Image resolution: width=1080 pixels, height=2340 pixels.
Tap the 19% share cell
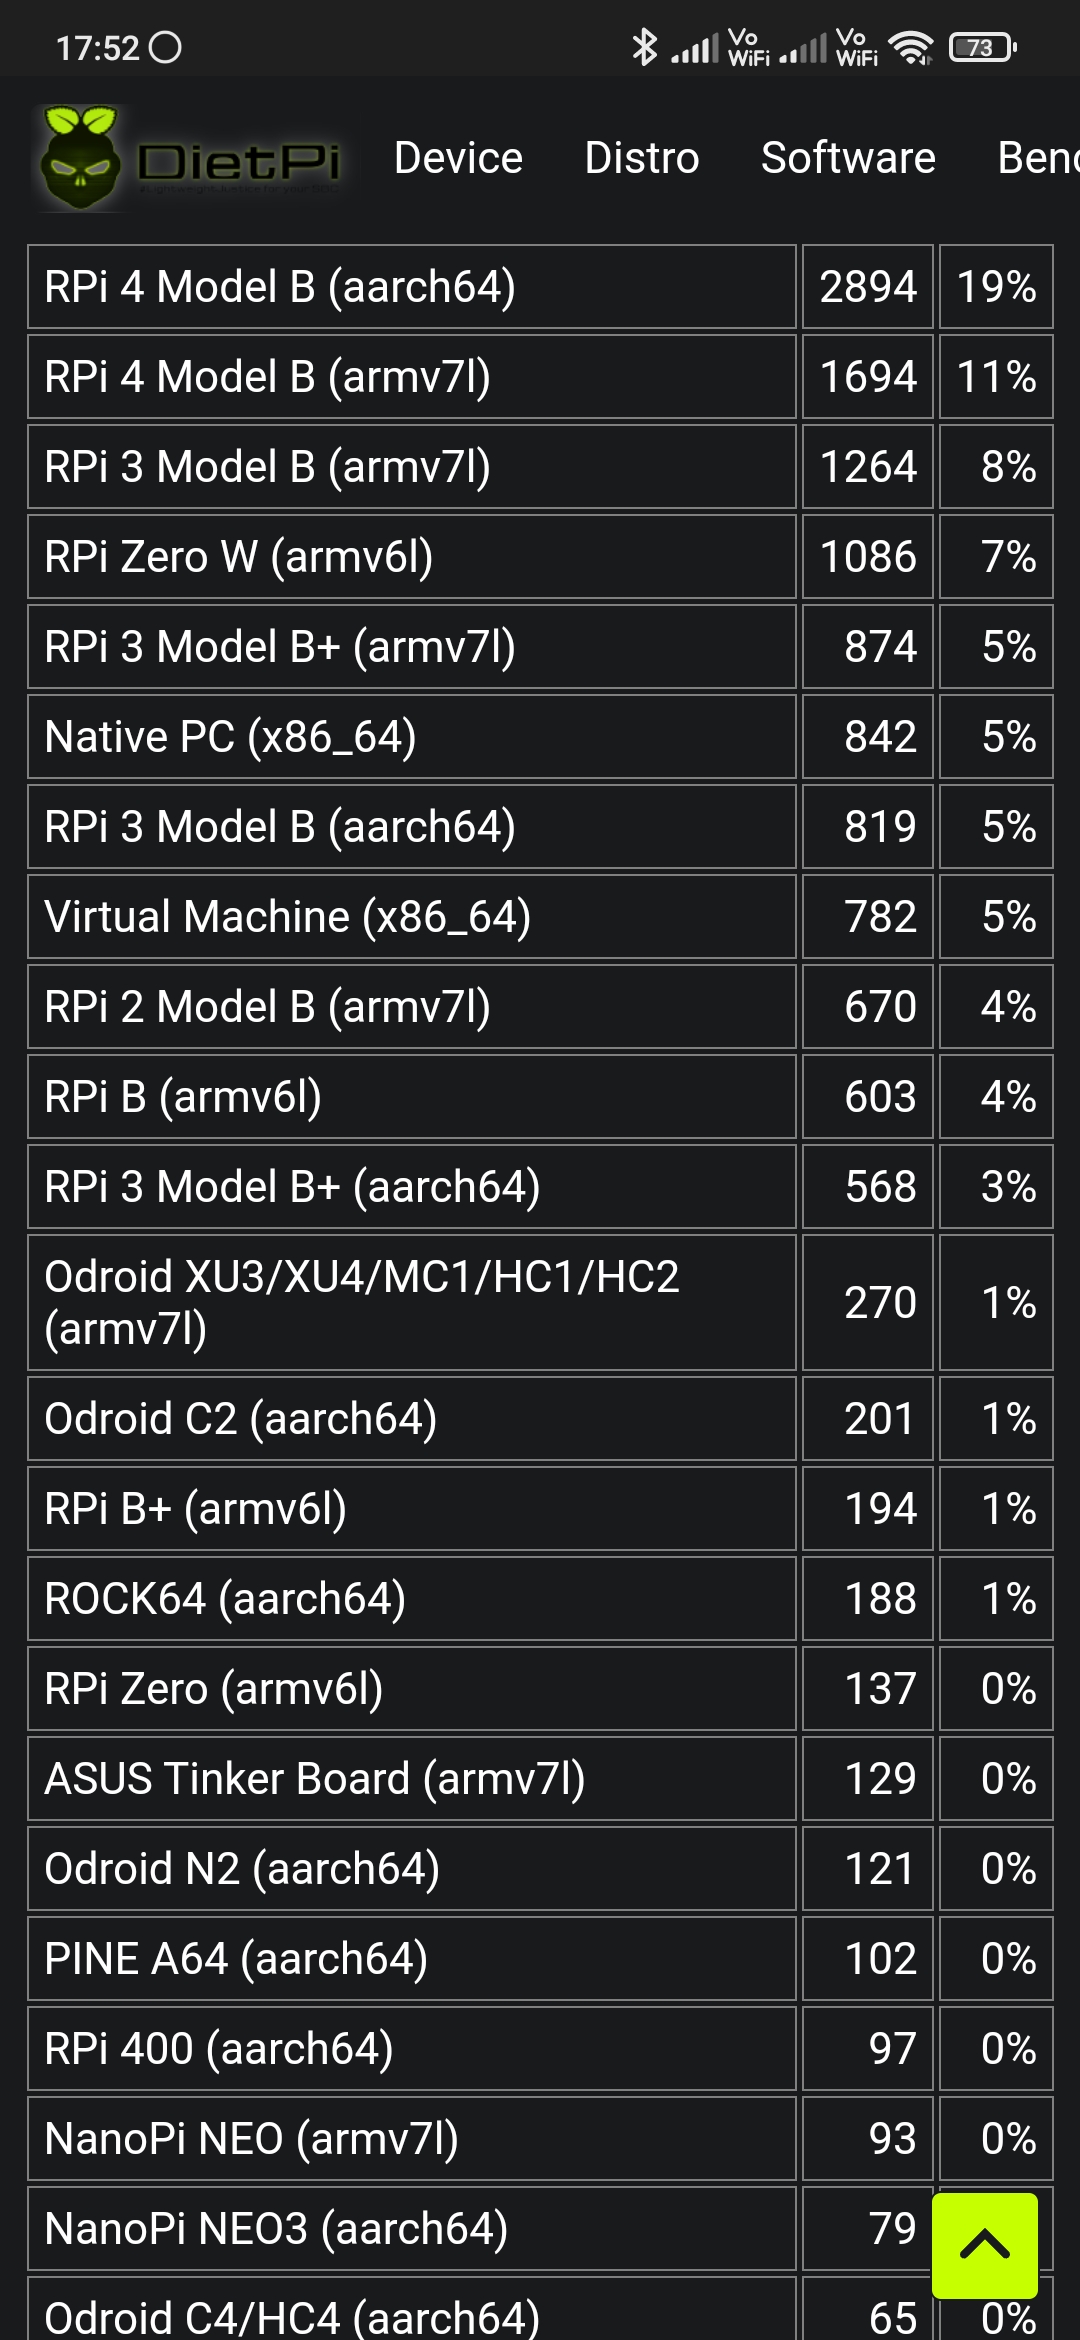point(996,287)
